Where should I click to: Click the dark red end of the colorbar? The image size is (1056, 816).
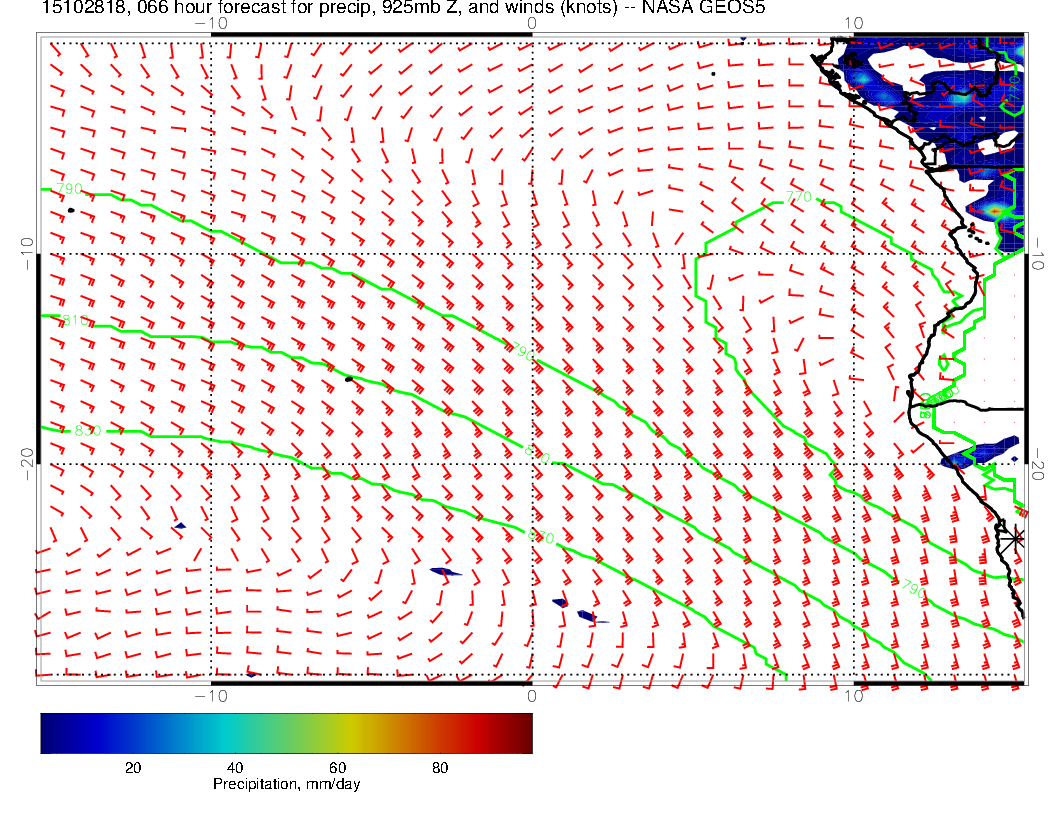click(526, 732)
